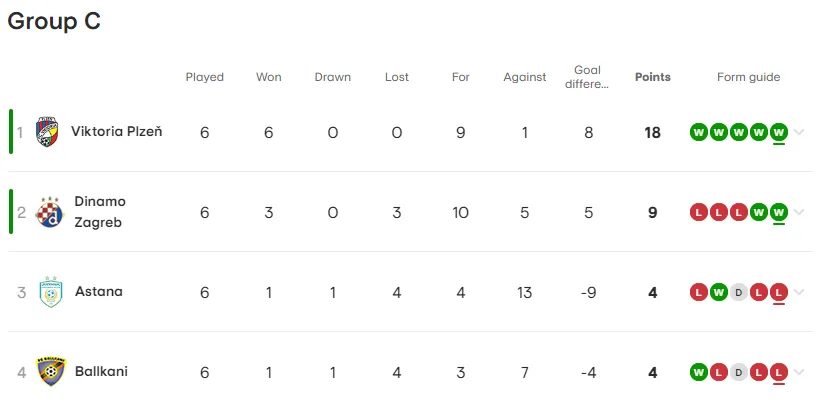Click the Astana club crest
Viewport: 822px width, 405px height.
coord(51,292)
